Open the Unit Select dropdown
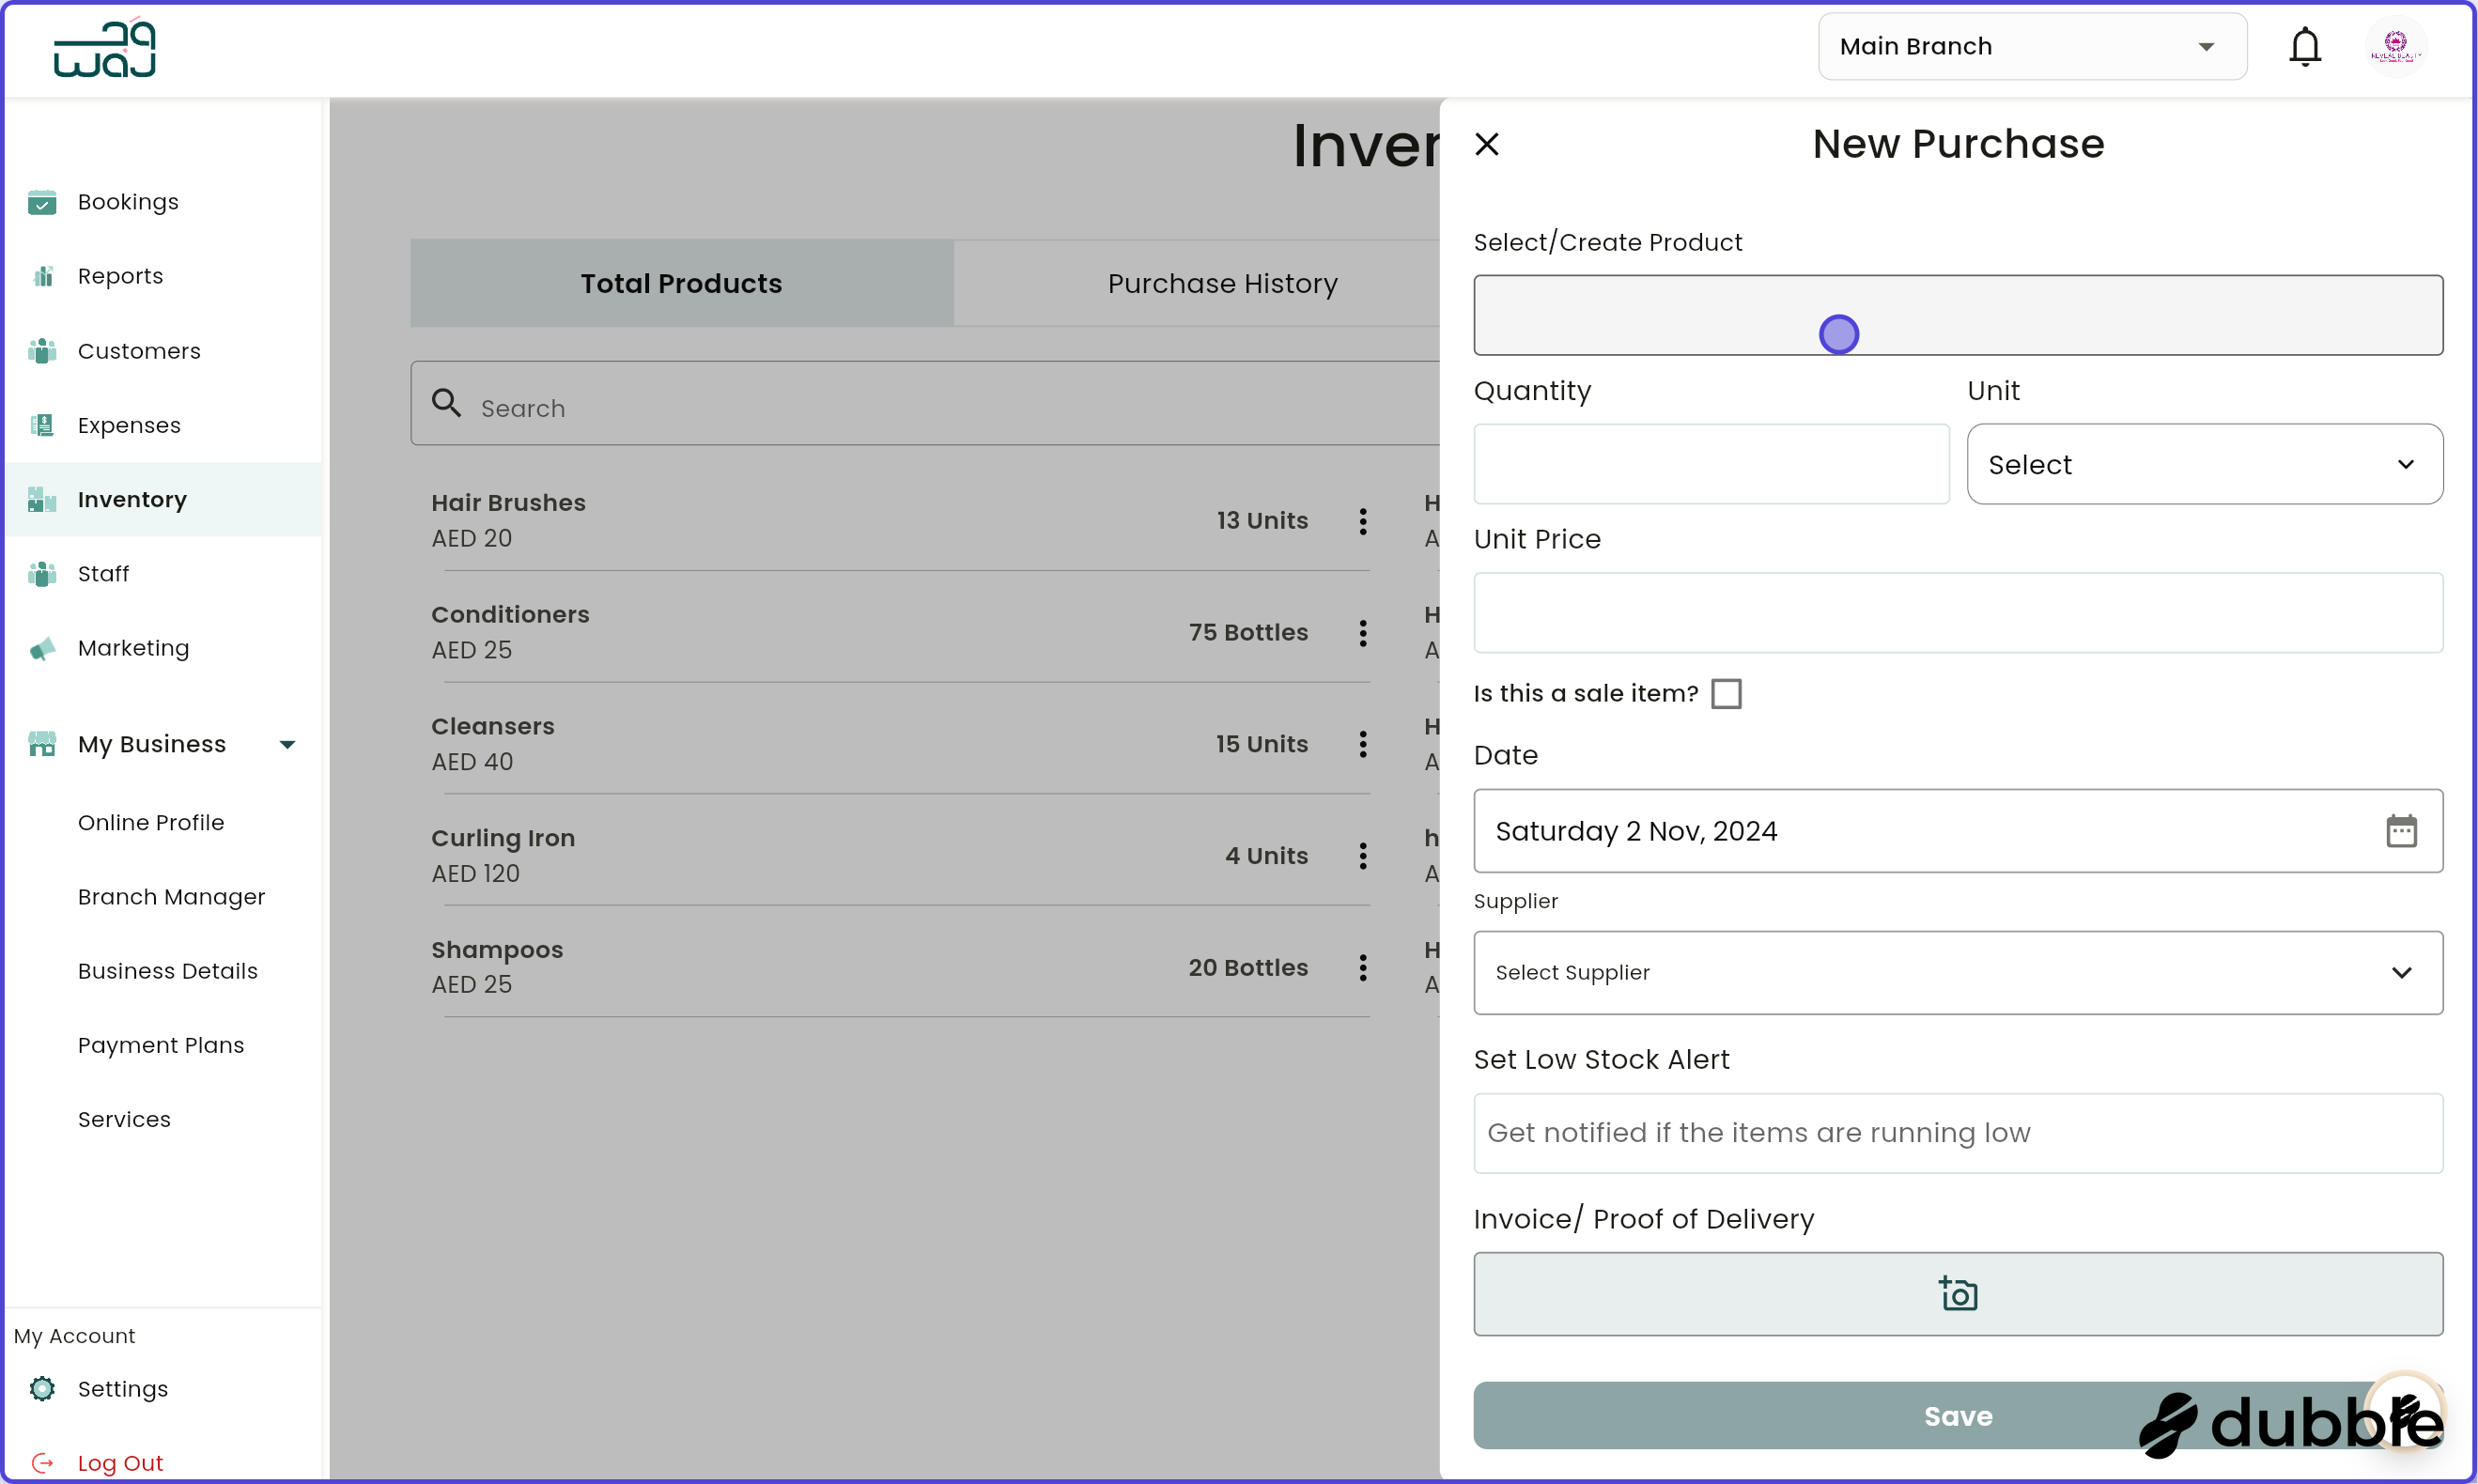Image resolution: width=2478 pixels, height=1484 pixels. pos(2203,465)
